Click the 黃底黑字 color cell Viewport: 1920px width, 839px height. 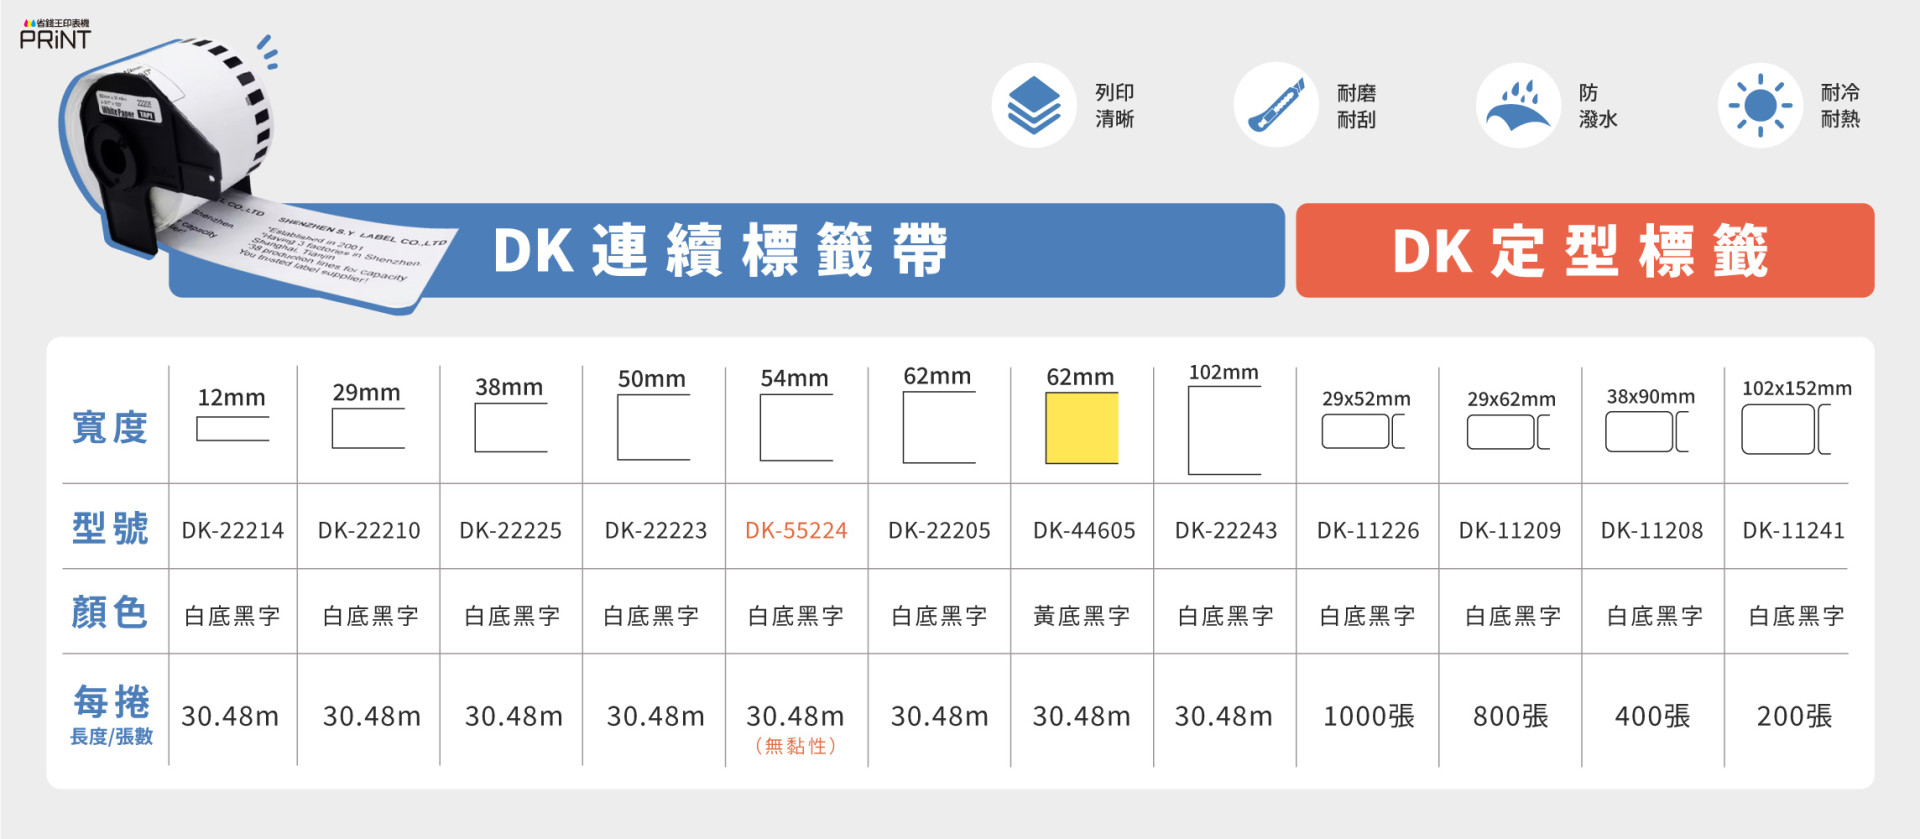coord(1082,616)
